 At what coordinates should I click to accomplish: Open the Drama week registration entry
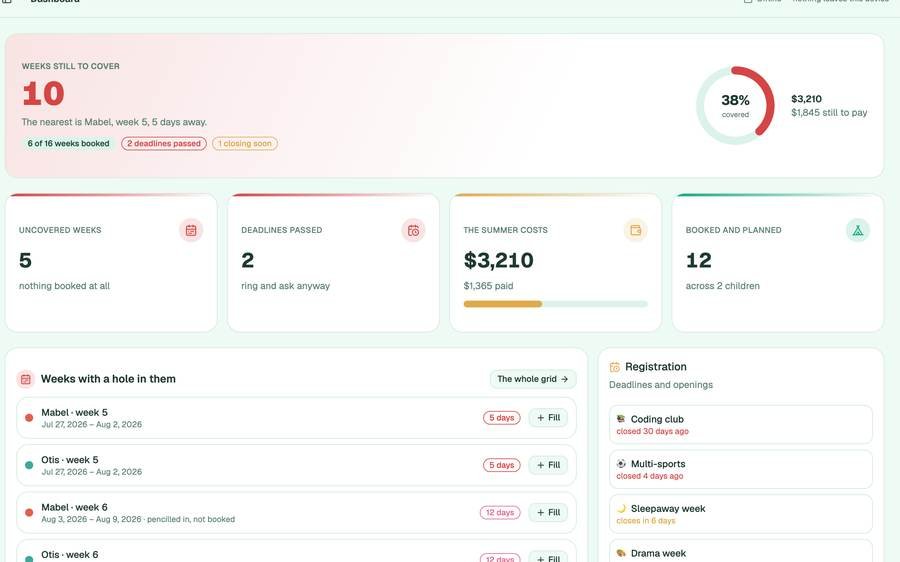coord(741,551)
